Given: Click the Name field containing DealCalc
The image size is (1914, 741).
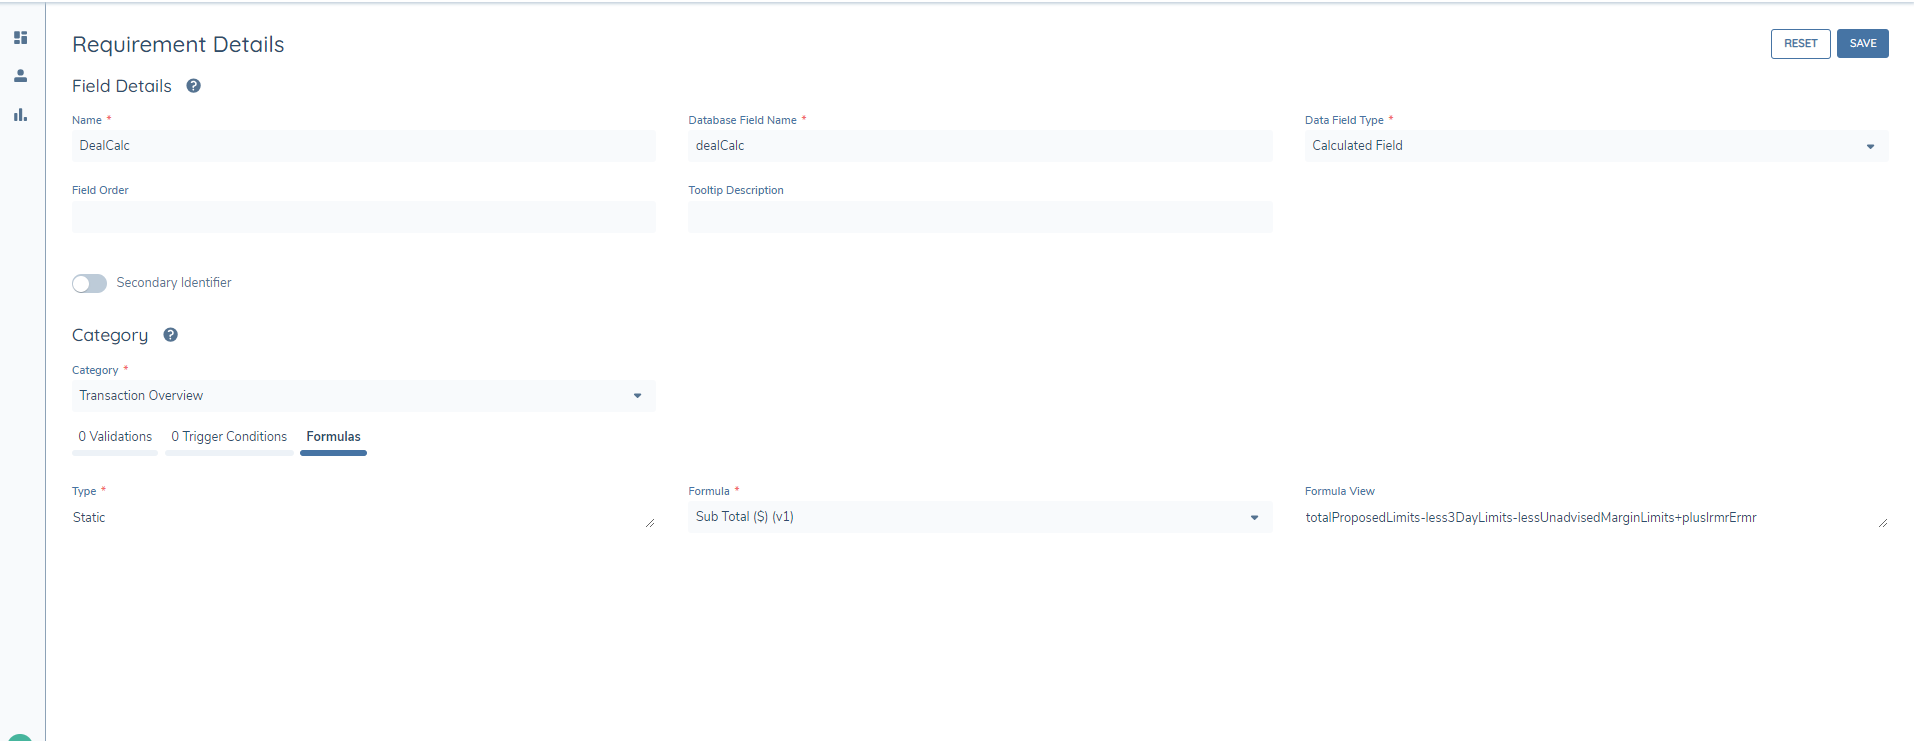Looking at the screenshot, I should point(363,146).
